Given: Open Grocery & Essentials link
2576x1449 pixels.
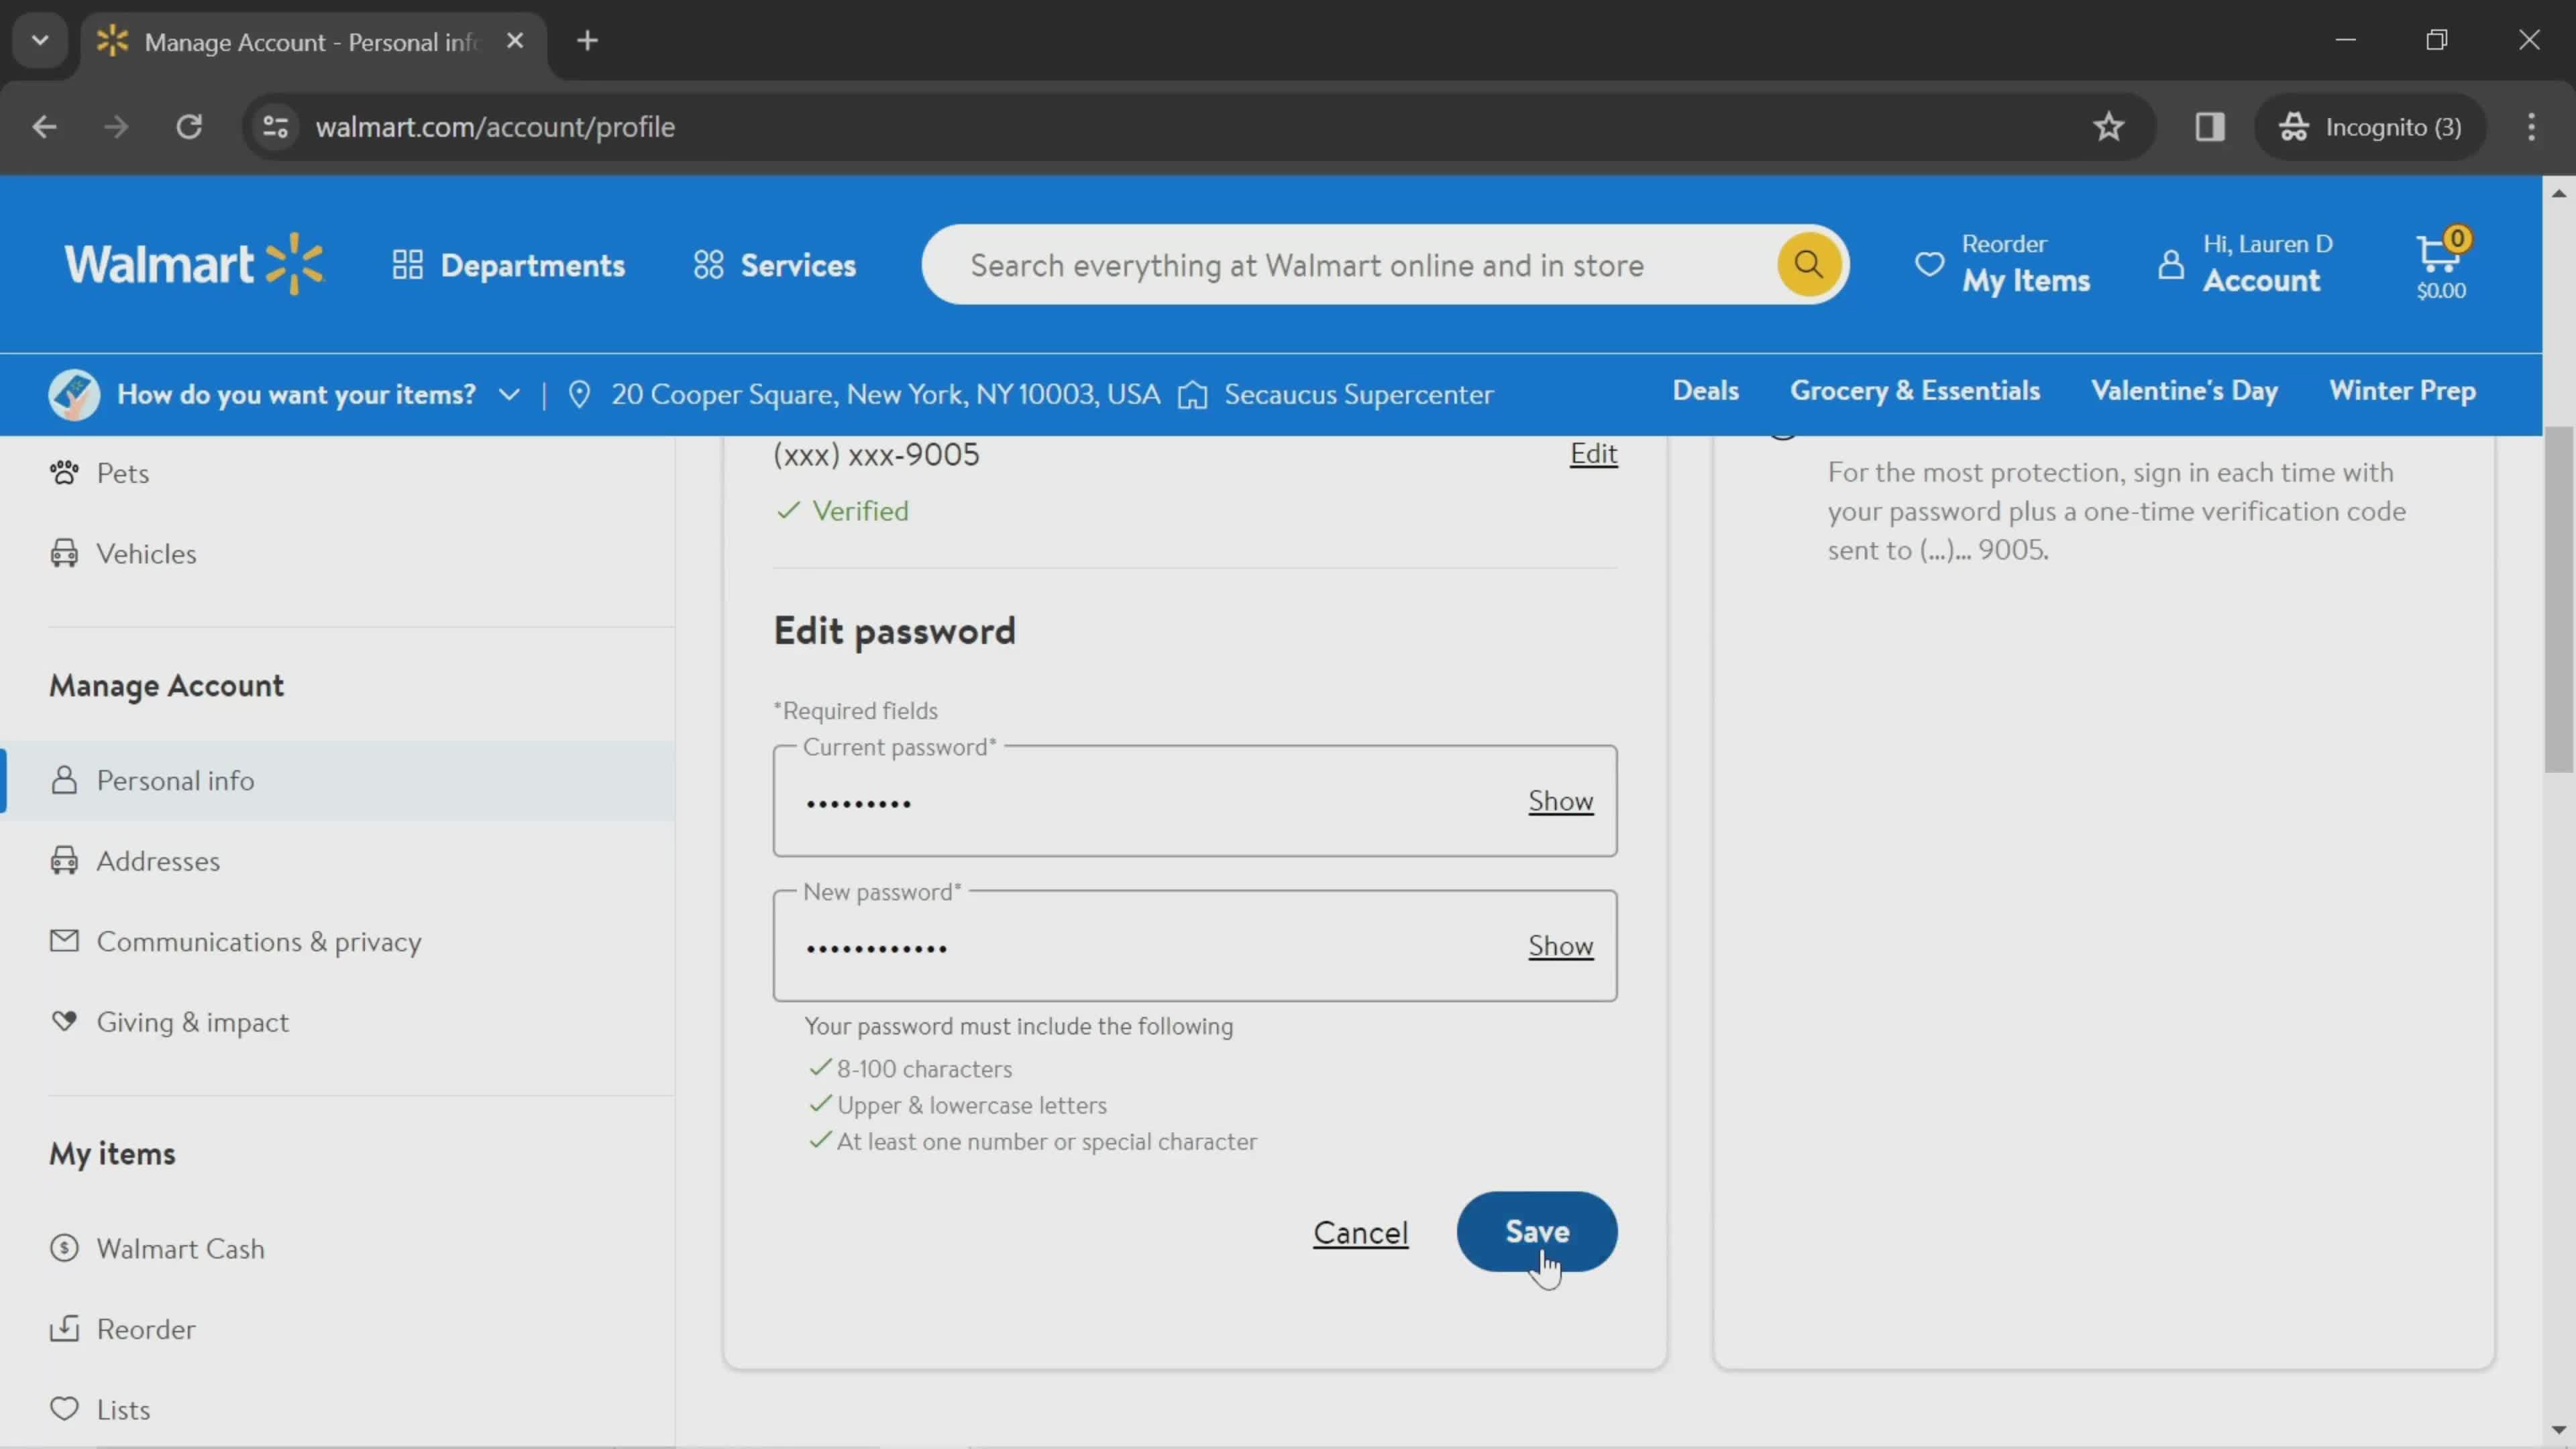Looking at the screenshot, I should [x=1915, y=391].
